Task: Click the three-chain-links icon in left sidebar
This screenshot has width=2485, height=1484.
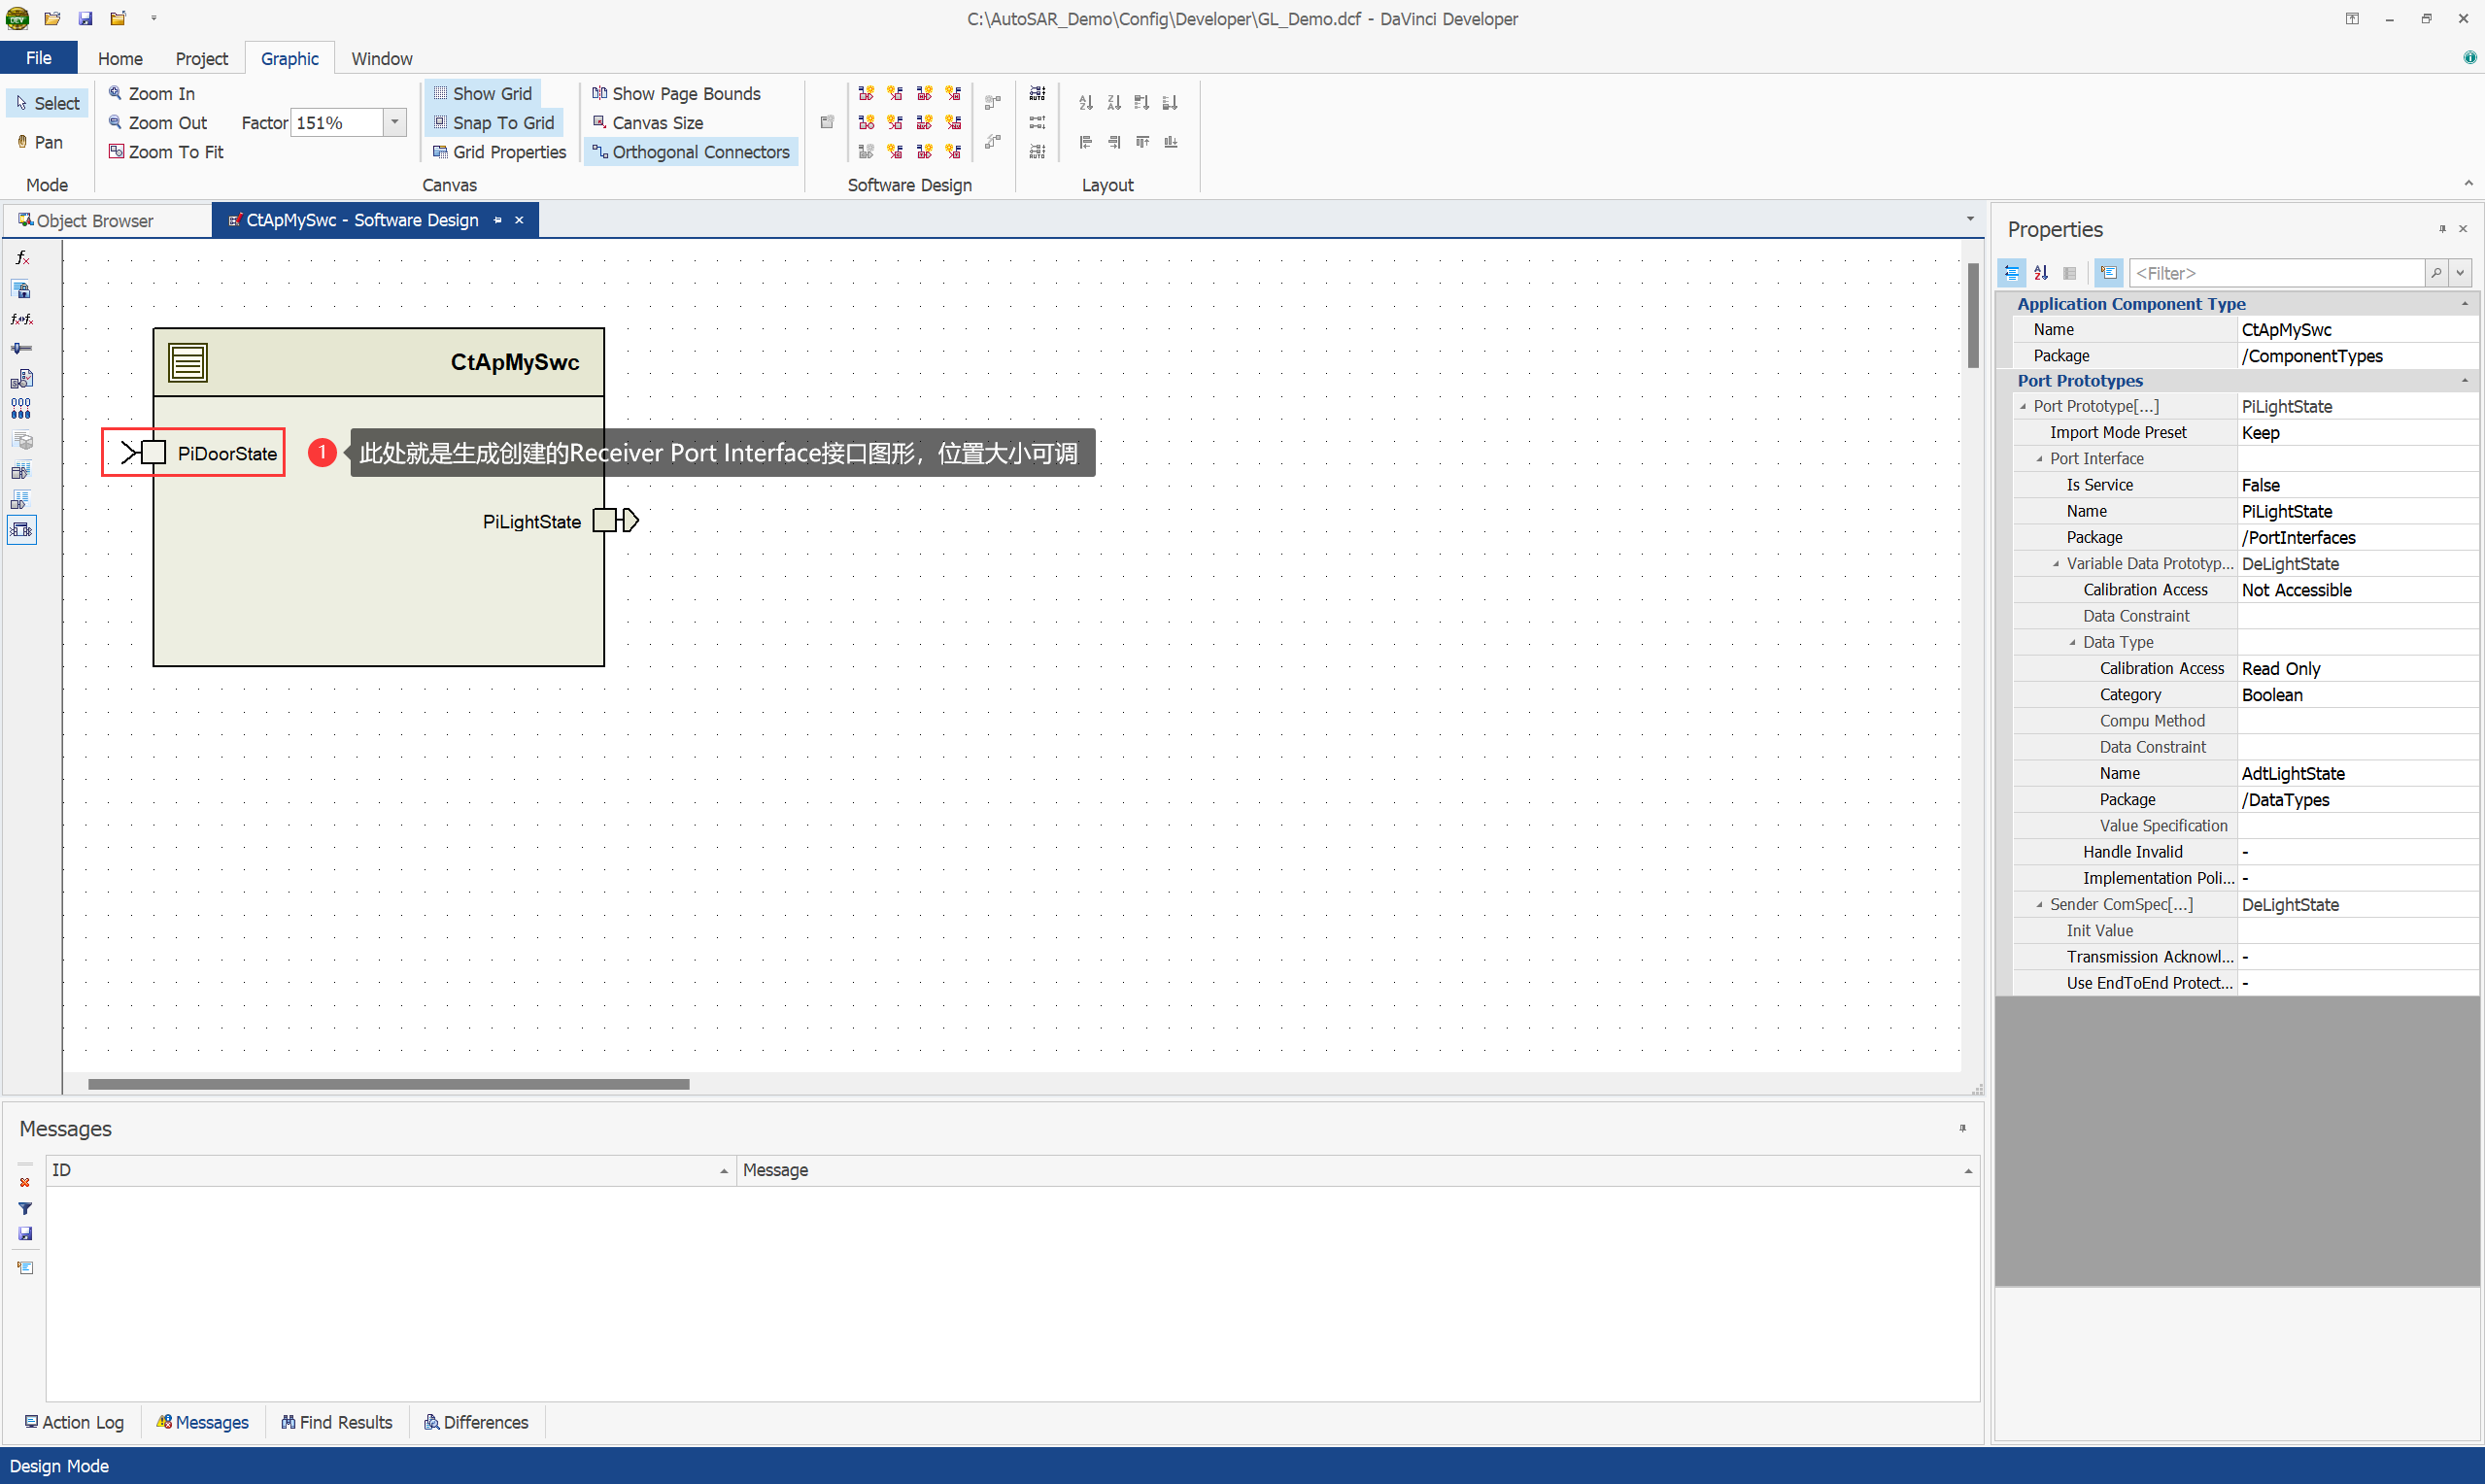Action: point(21,408)
